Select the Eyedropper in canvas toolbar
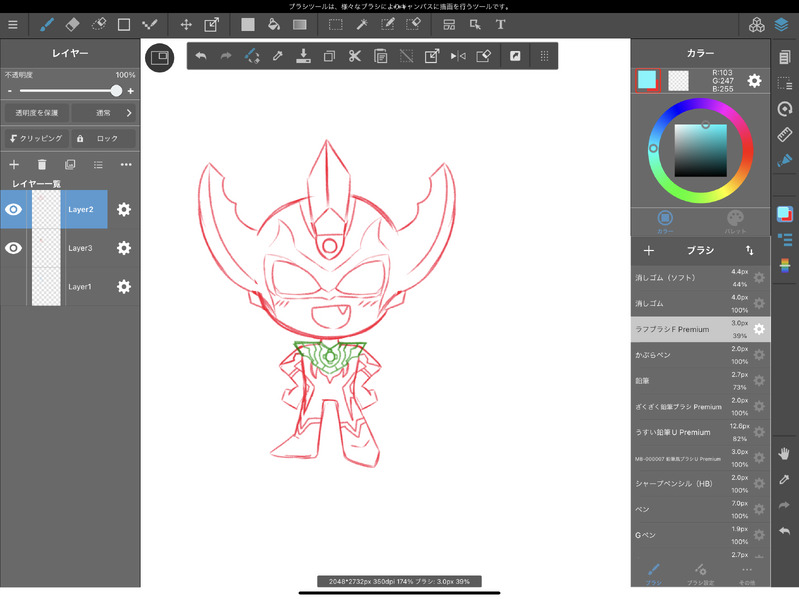 pyautogui.click(x=278, y=56)
